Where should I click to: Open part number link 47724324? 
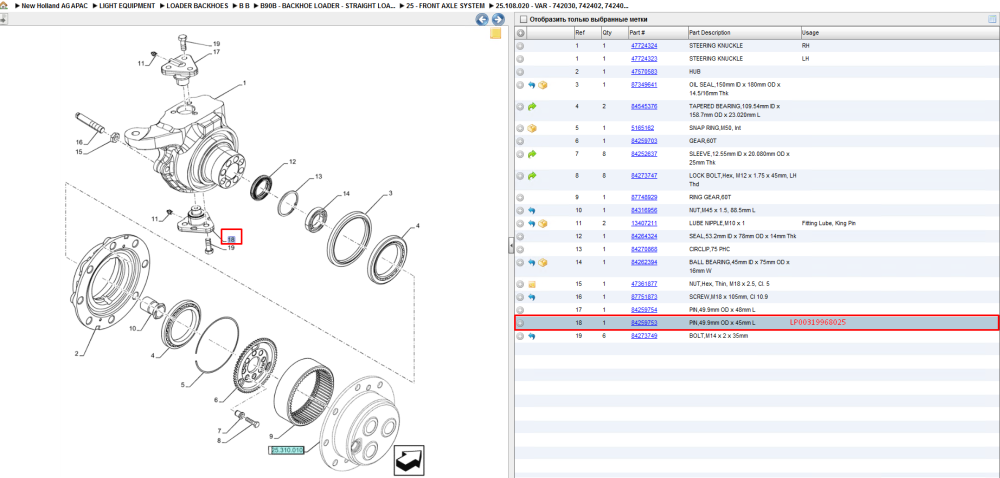tap(643, 46)
